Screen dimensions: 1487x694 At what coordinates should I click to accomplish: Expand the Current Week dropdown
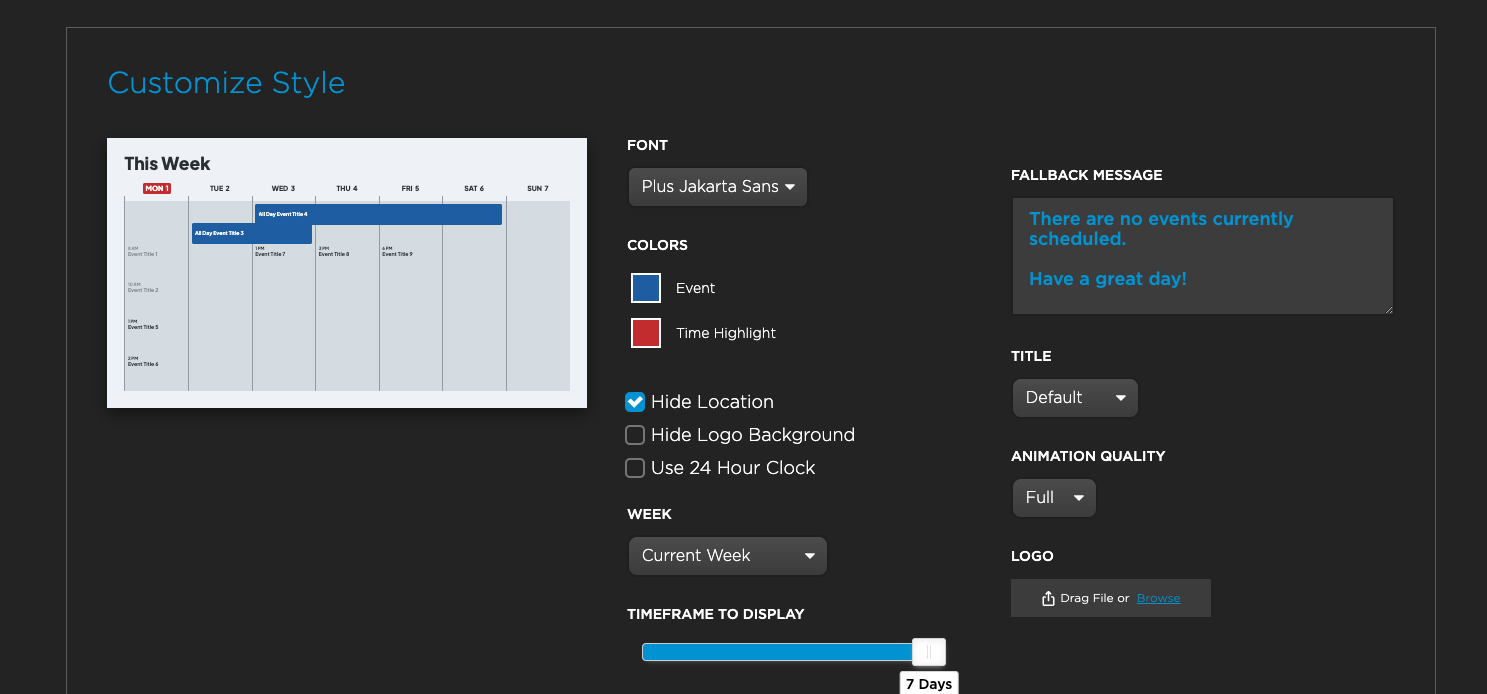727,556
